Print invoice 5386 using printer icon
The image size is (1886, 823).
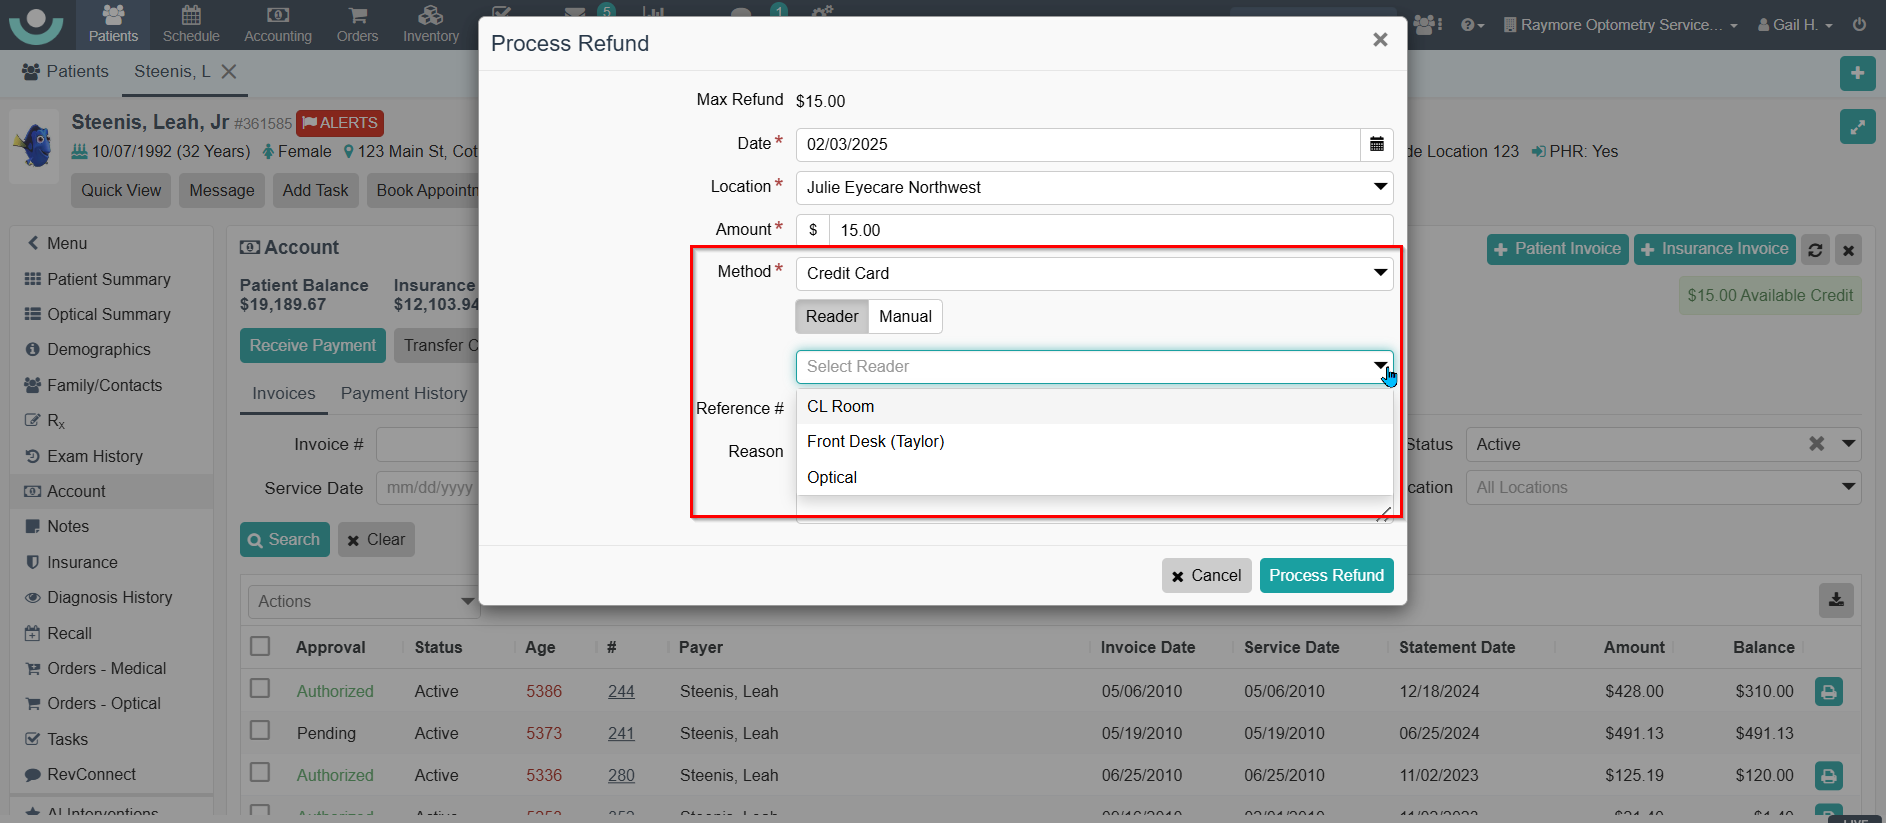pyautogui.click(x=1828, y=691)
